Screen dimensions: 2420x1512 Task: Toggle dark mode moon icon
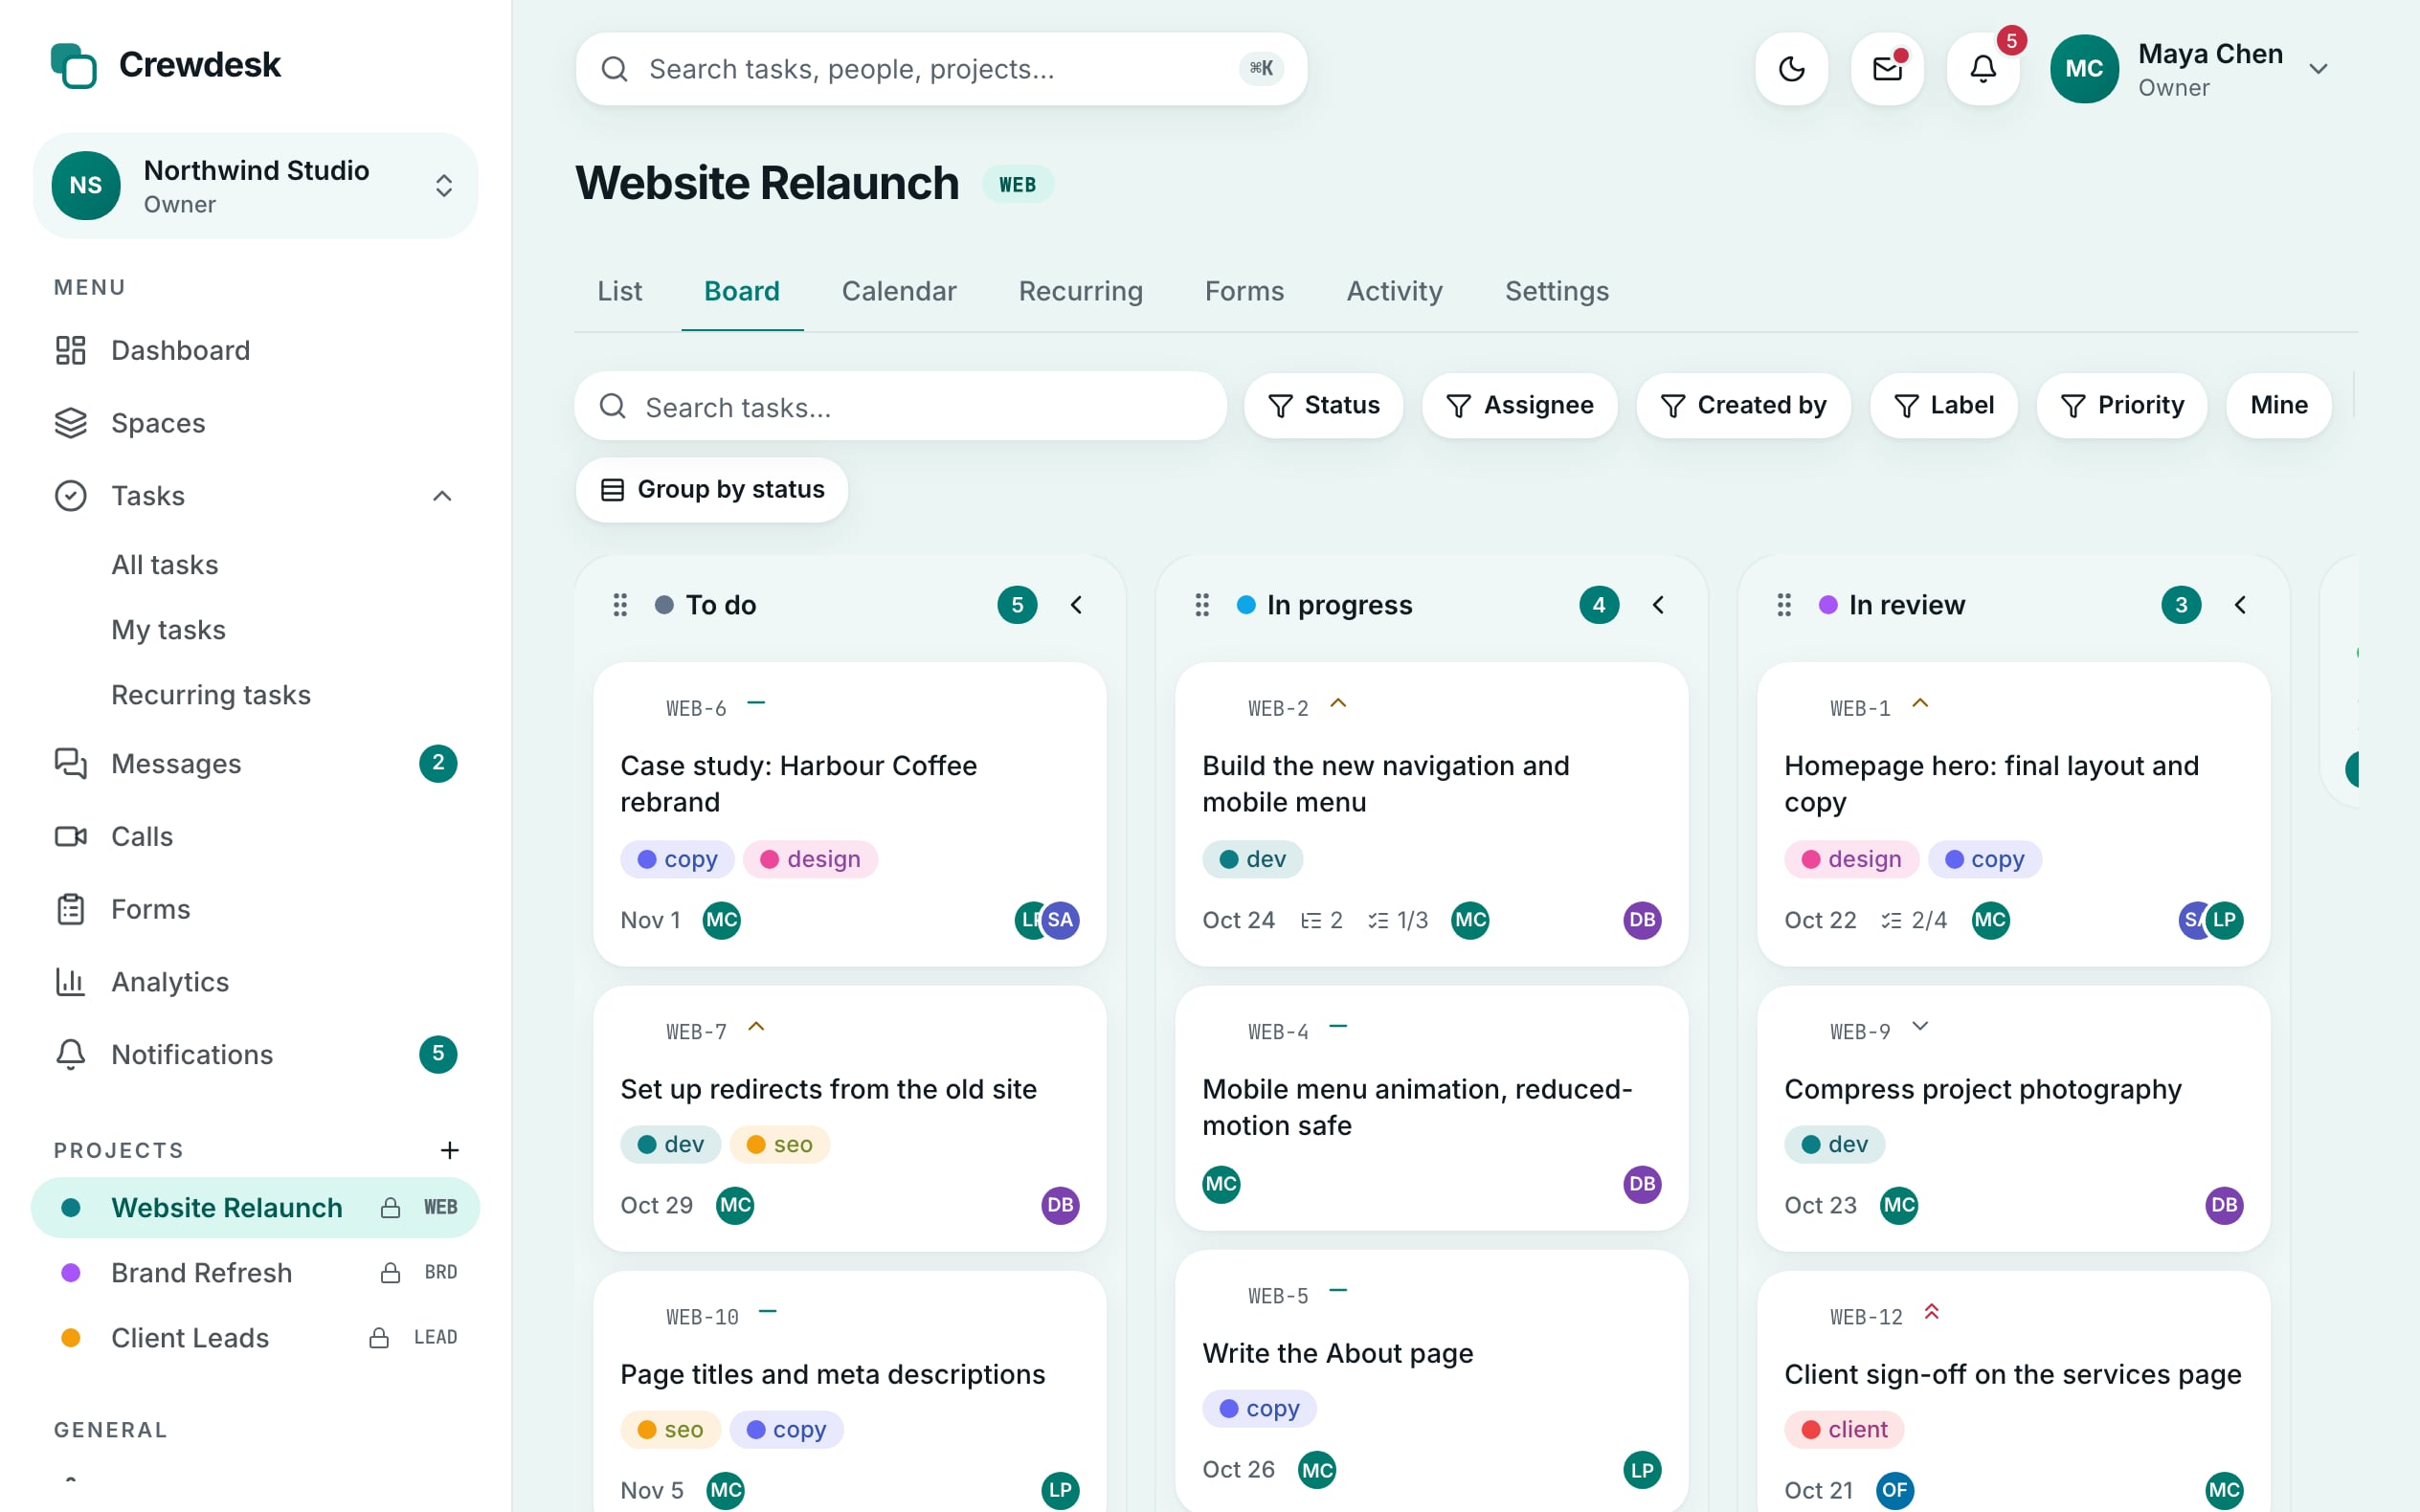(x=1791, y=68)
